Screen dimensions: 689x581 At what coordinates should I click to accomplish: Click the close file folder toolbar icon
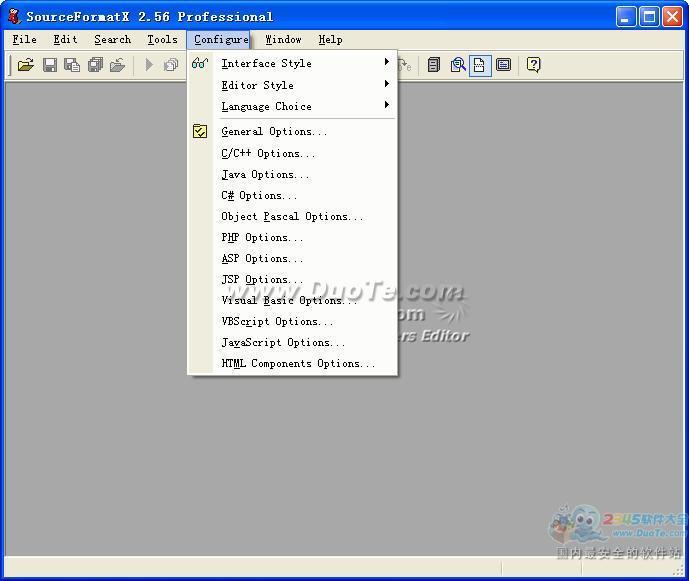[x=117, y=65]
